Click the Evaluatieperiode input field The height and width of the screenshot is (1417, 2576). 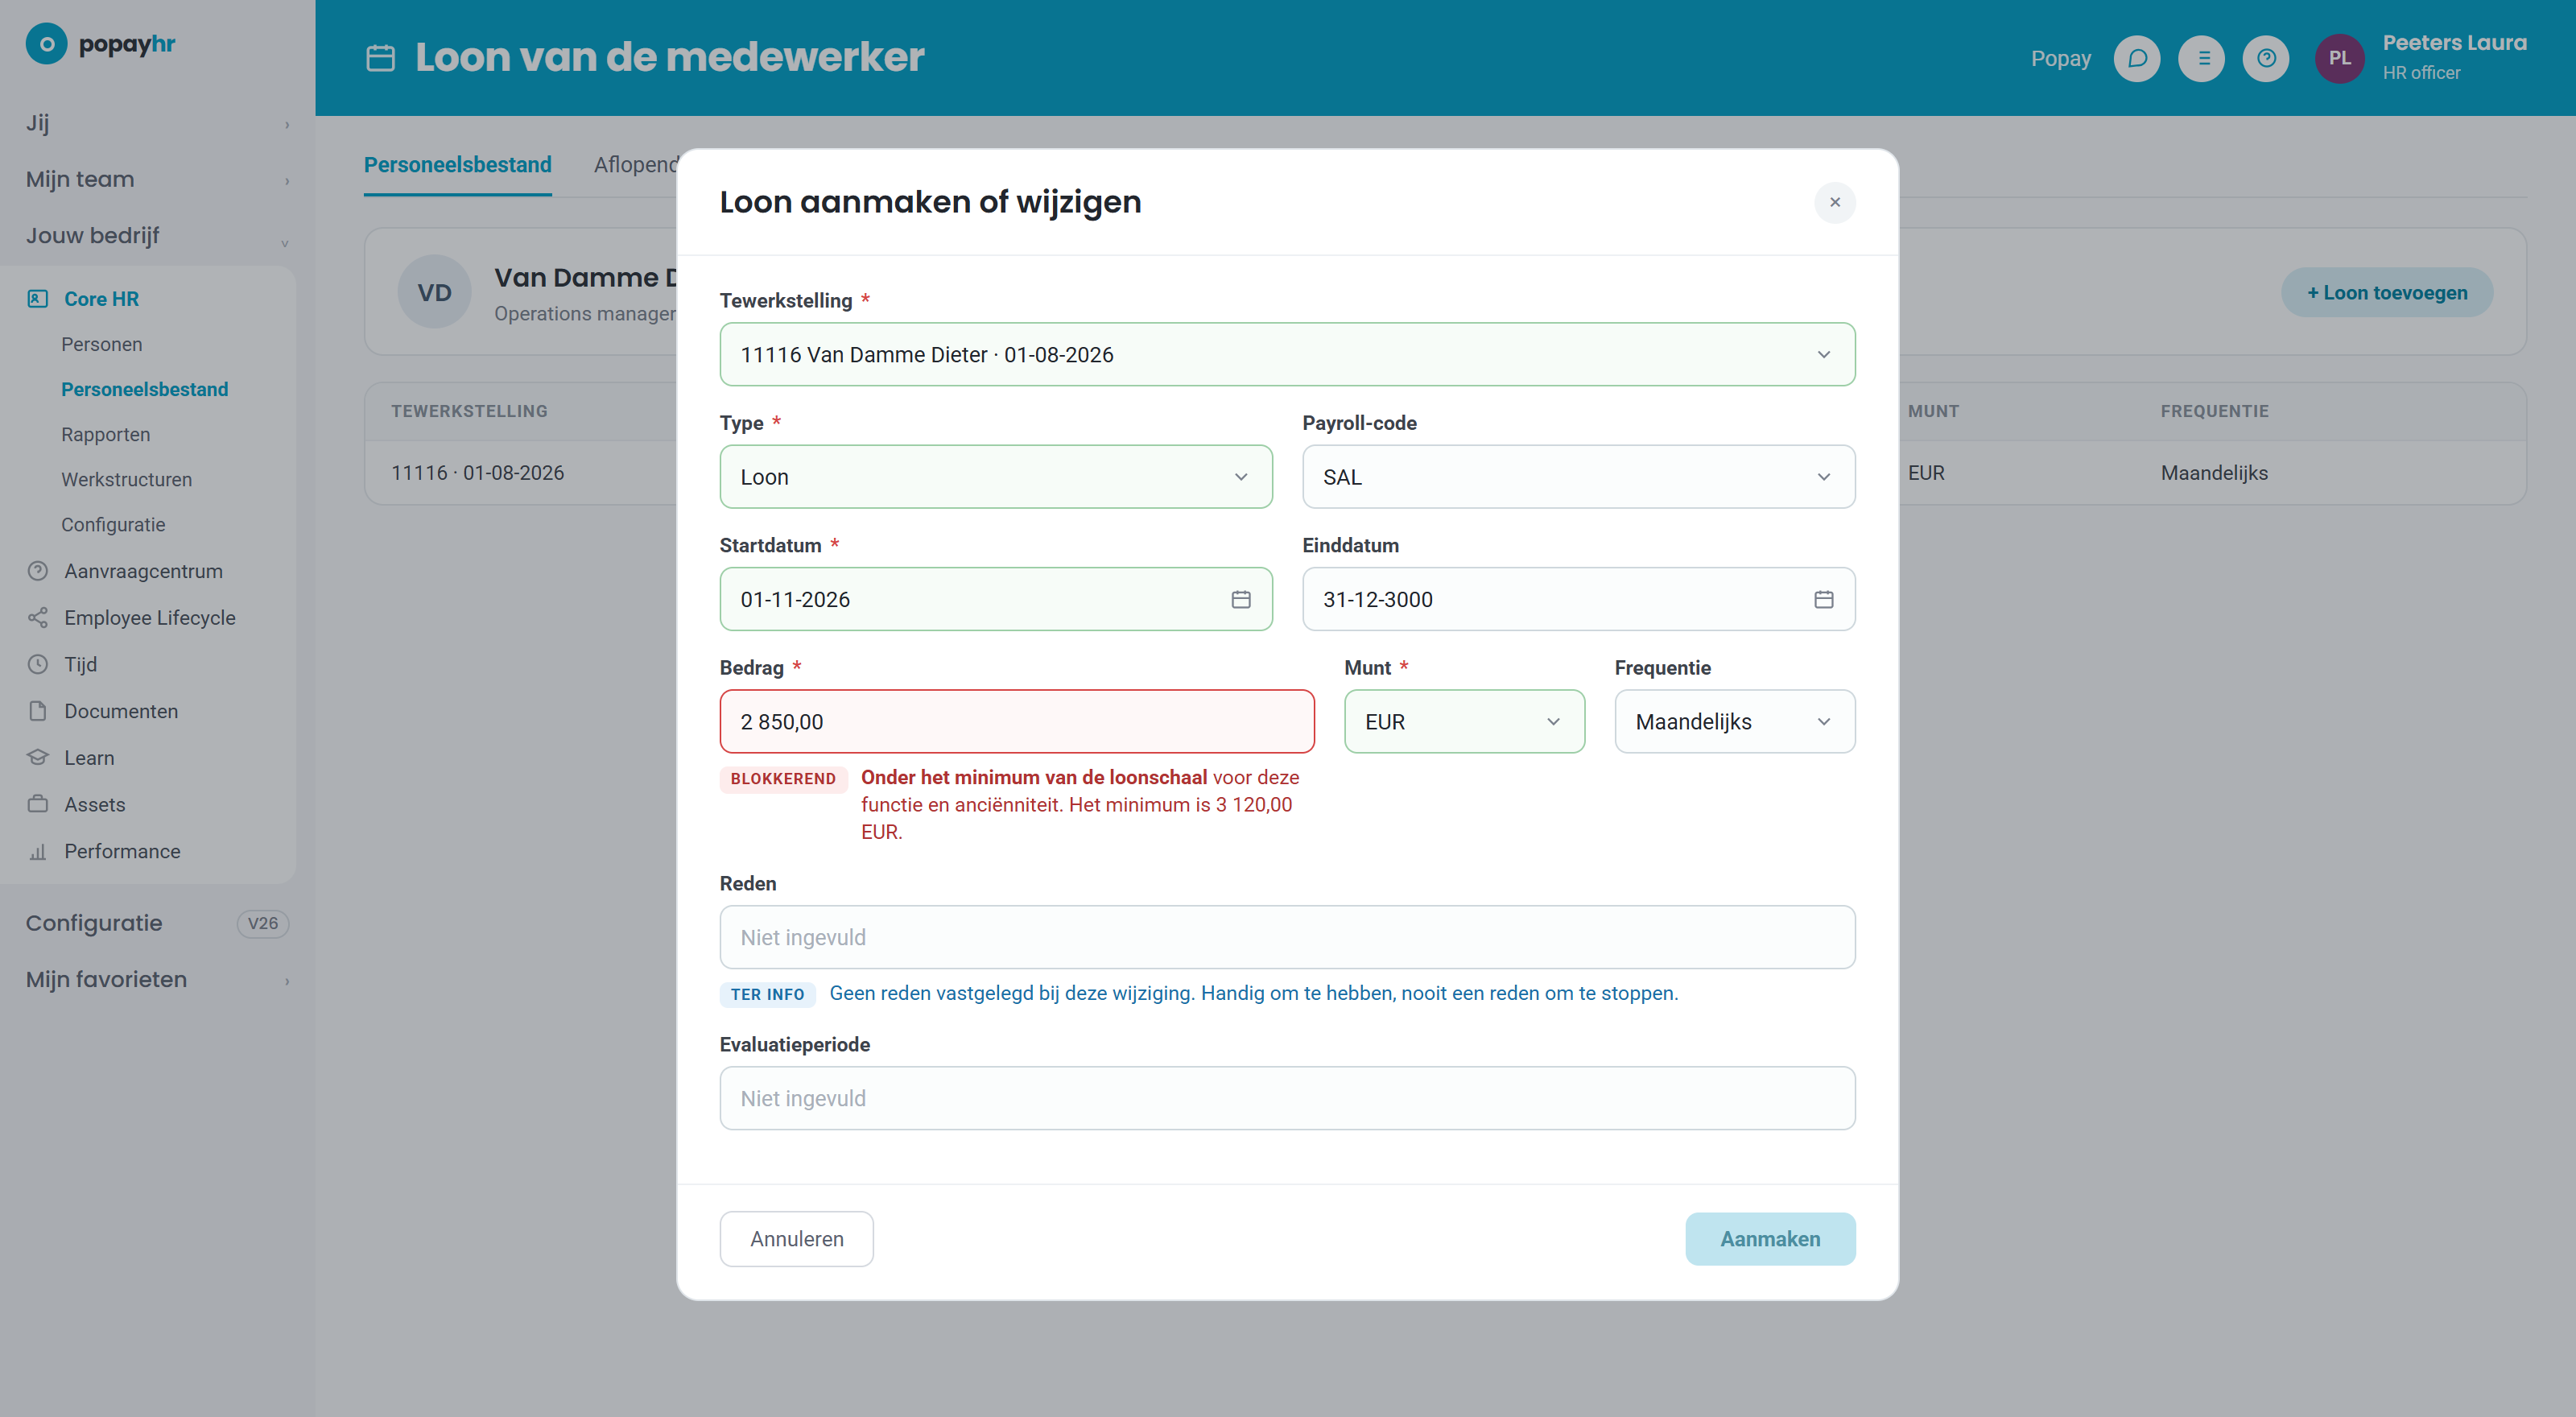[x=1287, y=1098]
